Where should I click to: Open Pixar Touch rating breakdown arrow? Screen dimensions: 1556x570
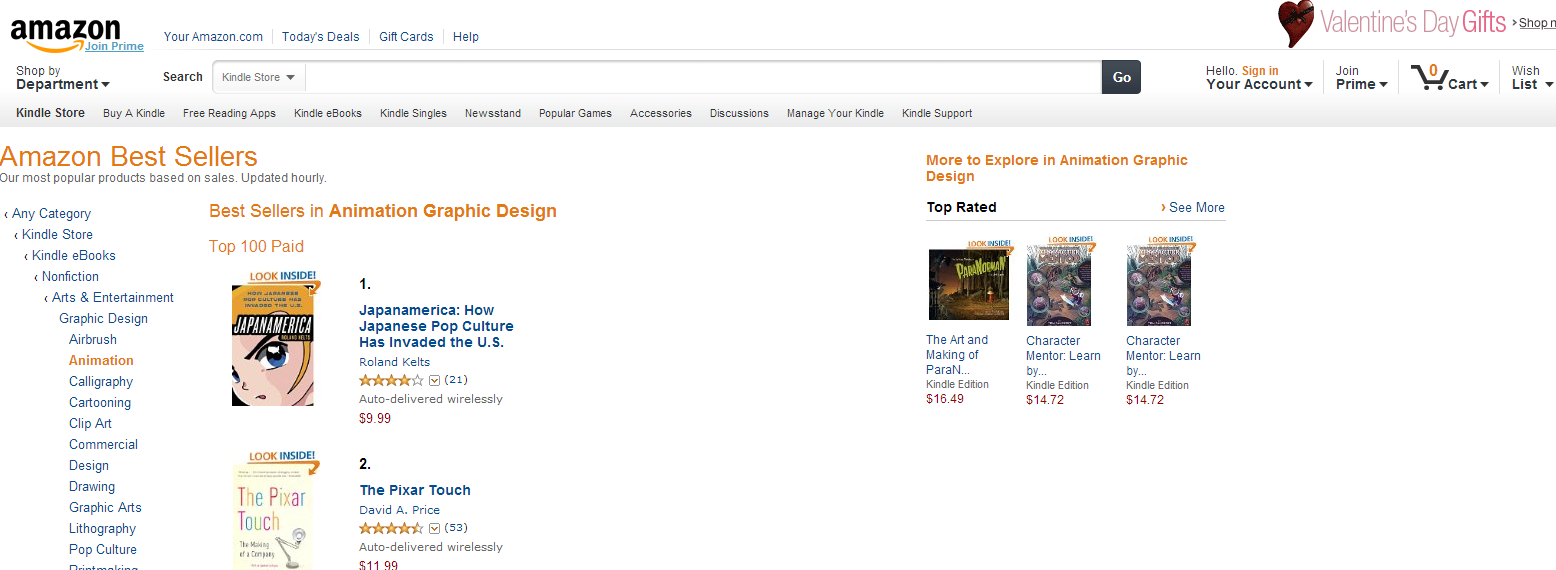point(434,528)
